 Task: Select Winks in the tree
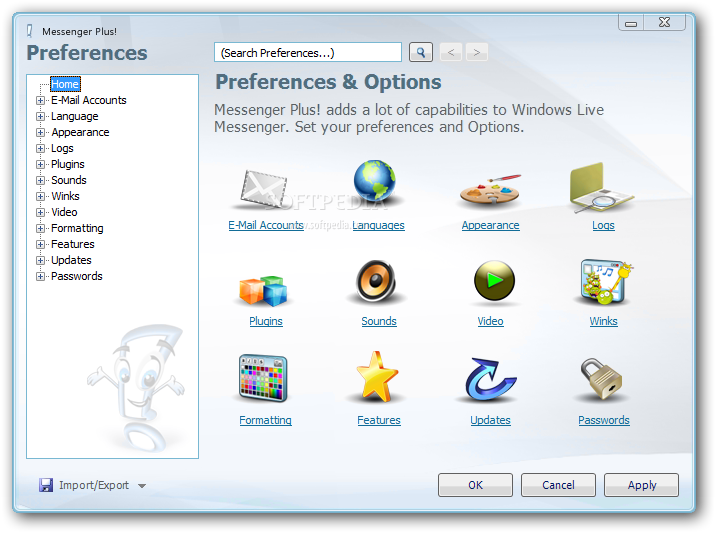coord(65,196)
